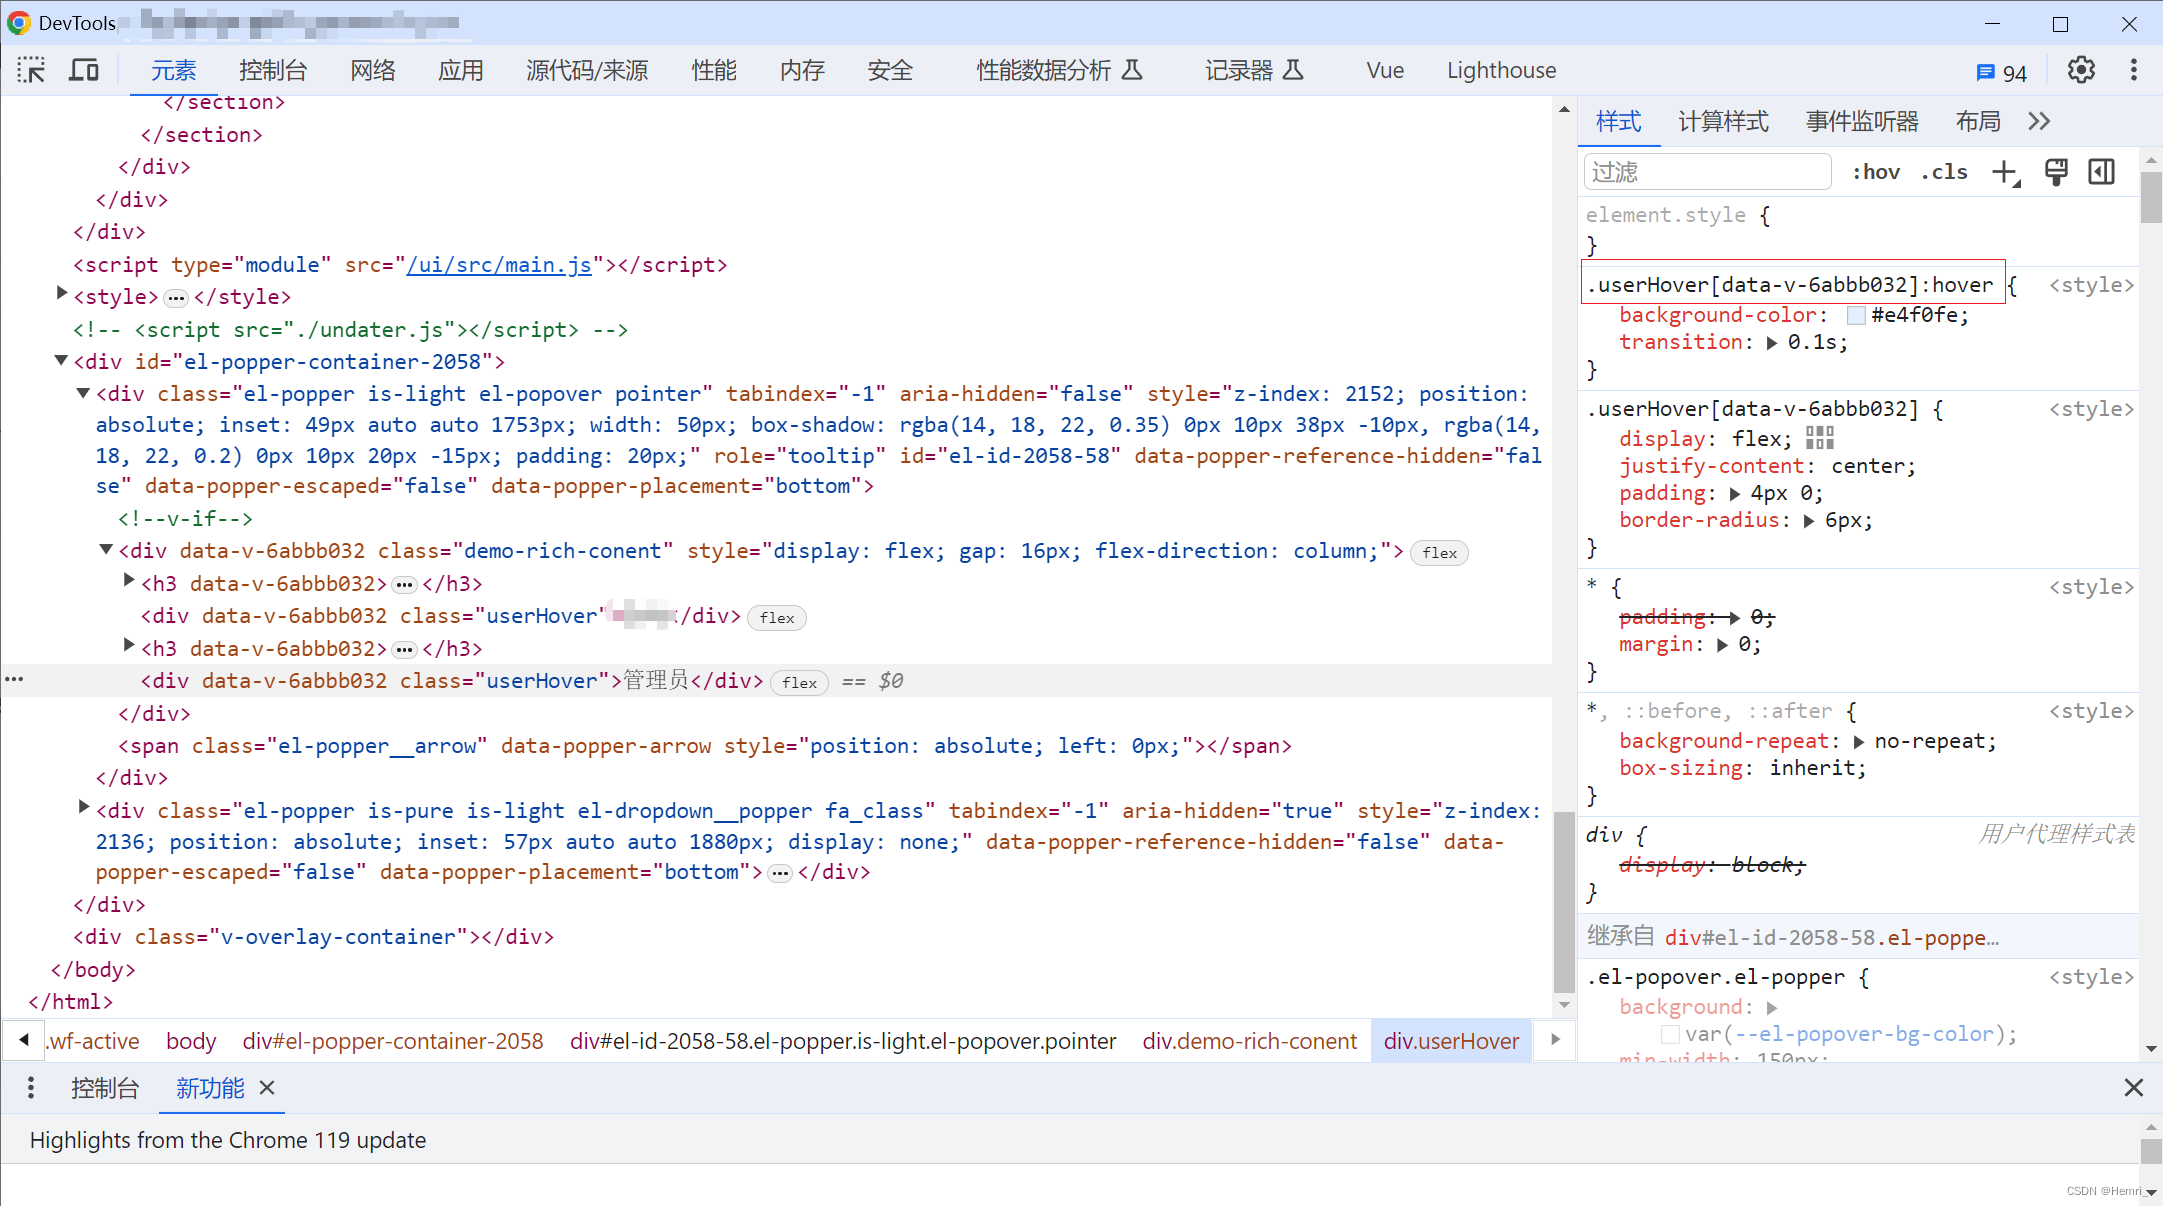Select the inspect element cursor tool
2163x1206 pixels.
[32, 69]
